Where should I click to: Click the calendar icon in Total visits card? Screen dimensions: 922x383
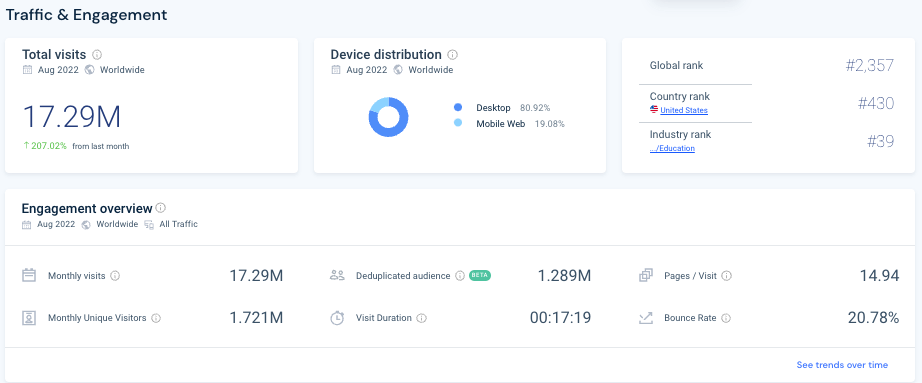(x=27, y=70)
